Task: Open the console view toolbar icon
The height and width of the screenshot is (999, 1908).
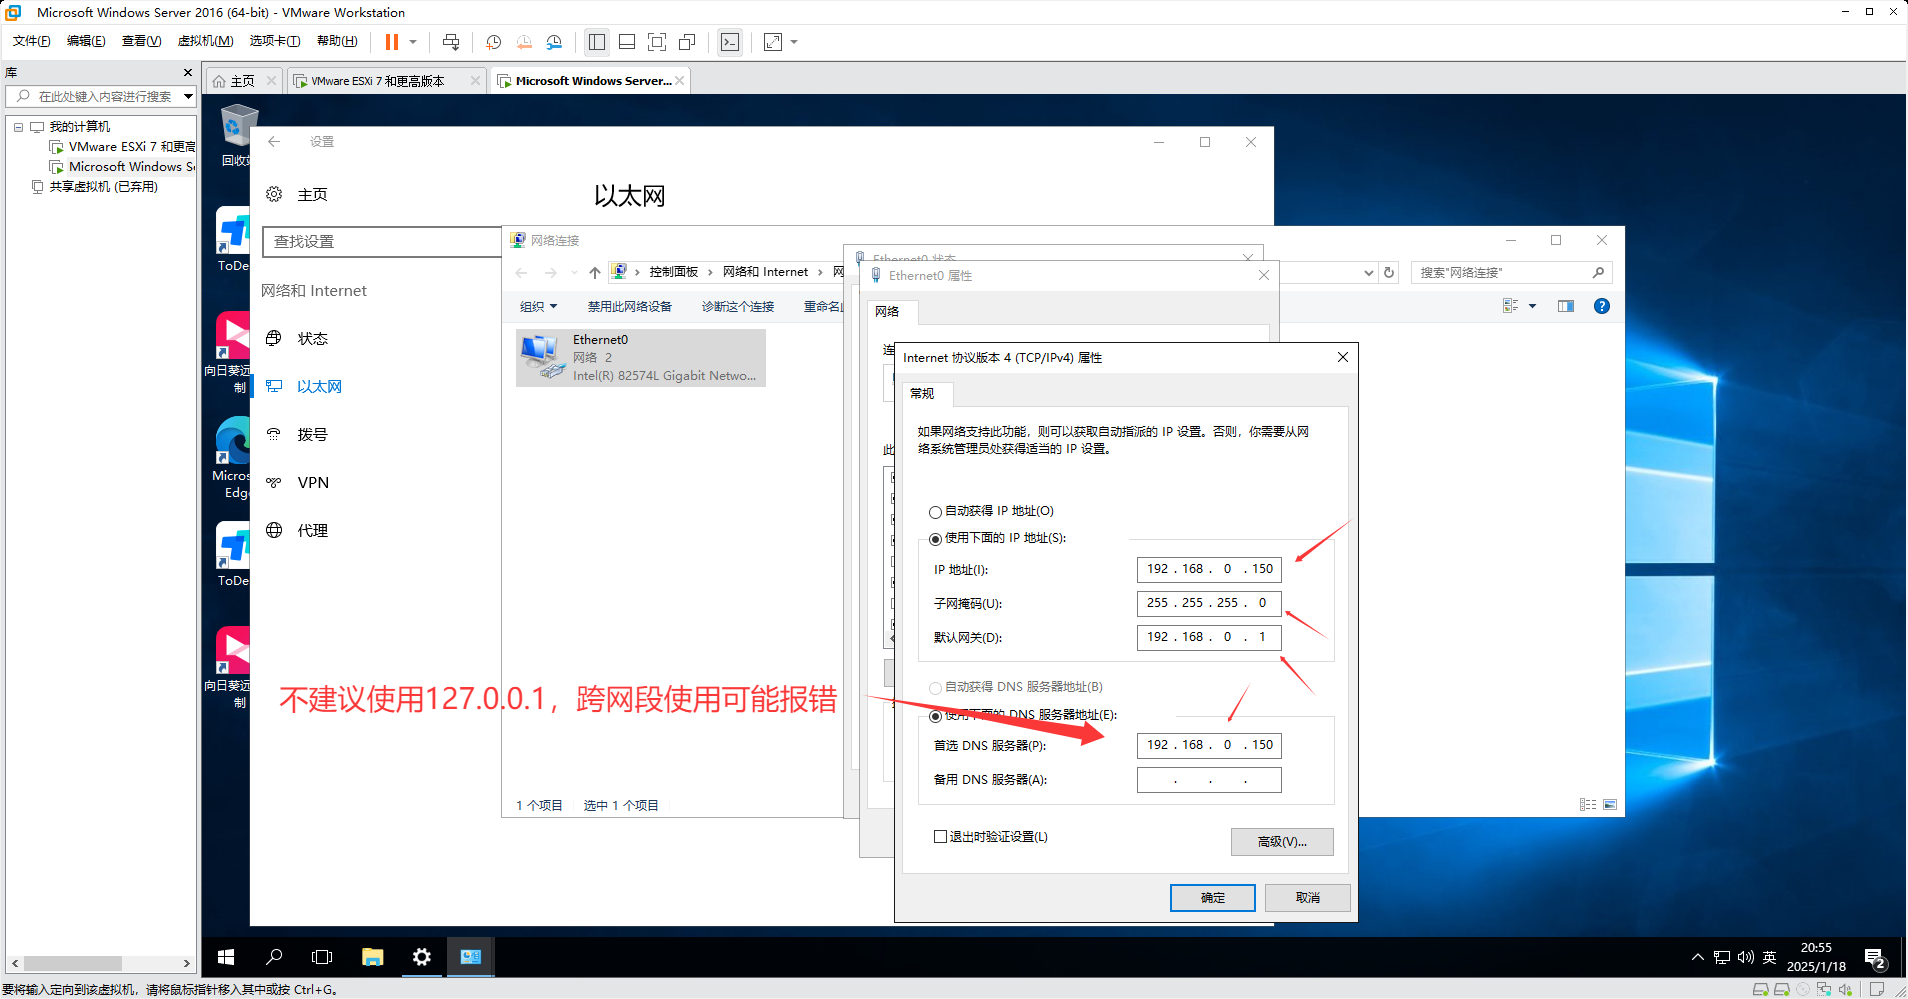Action: (x=730, y=42)
